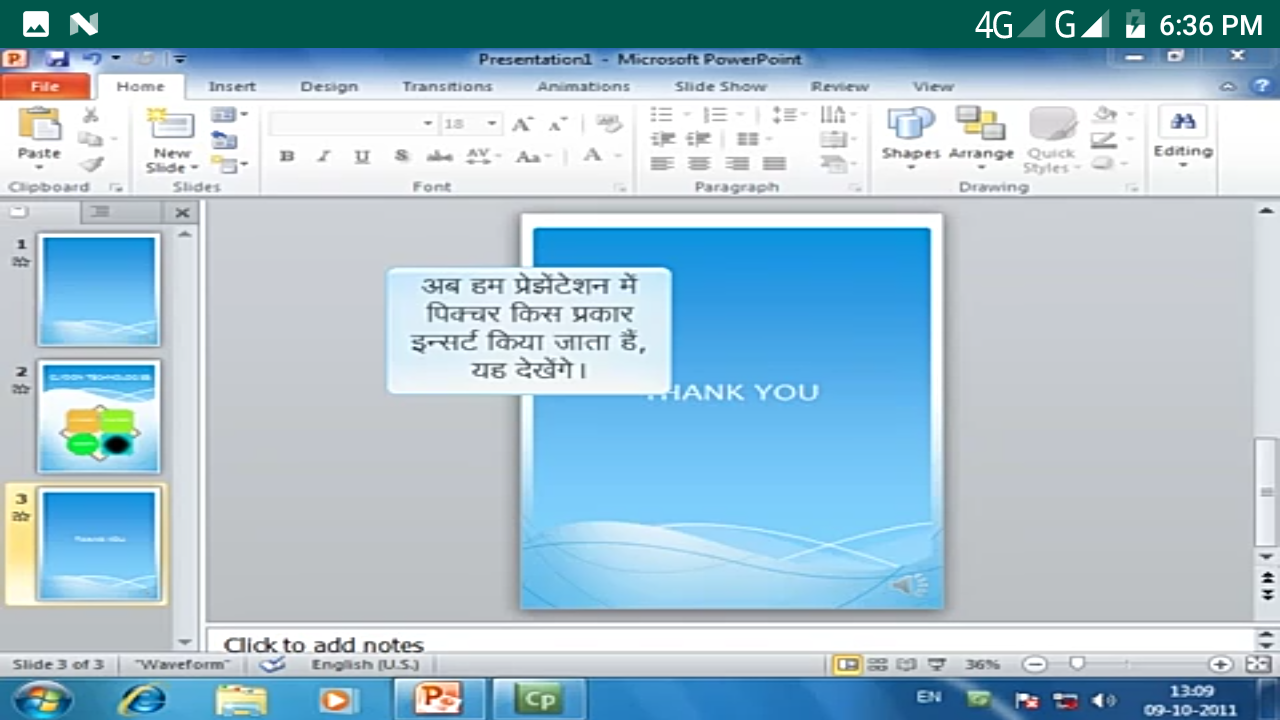Screen dimensions: 1280x720
Task: Close the slides thumbnail pane
Action: pos(182,212)
